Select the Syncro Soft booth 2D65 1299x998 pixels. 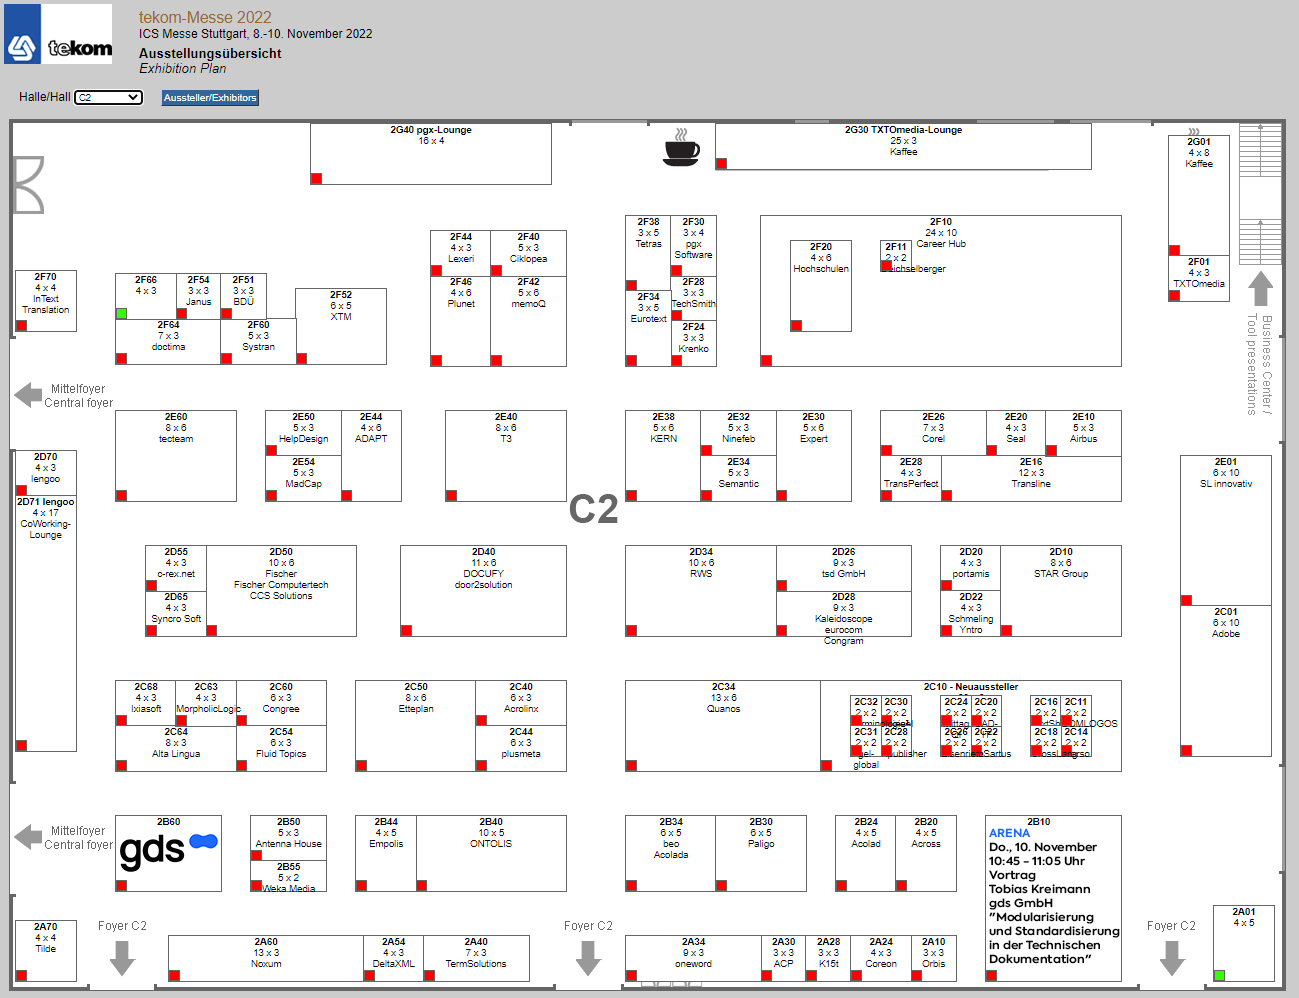176,613
